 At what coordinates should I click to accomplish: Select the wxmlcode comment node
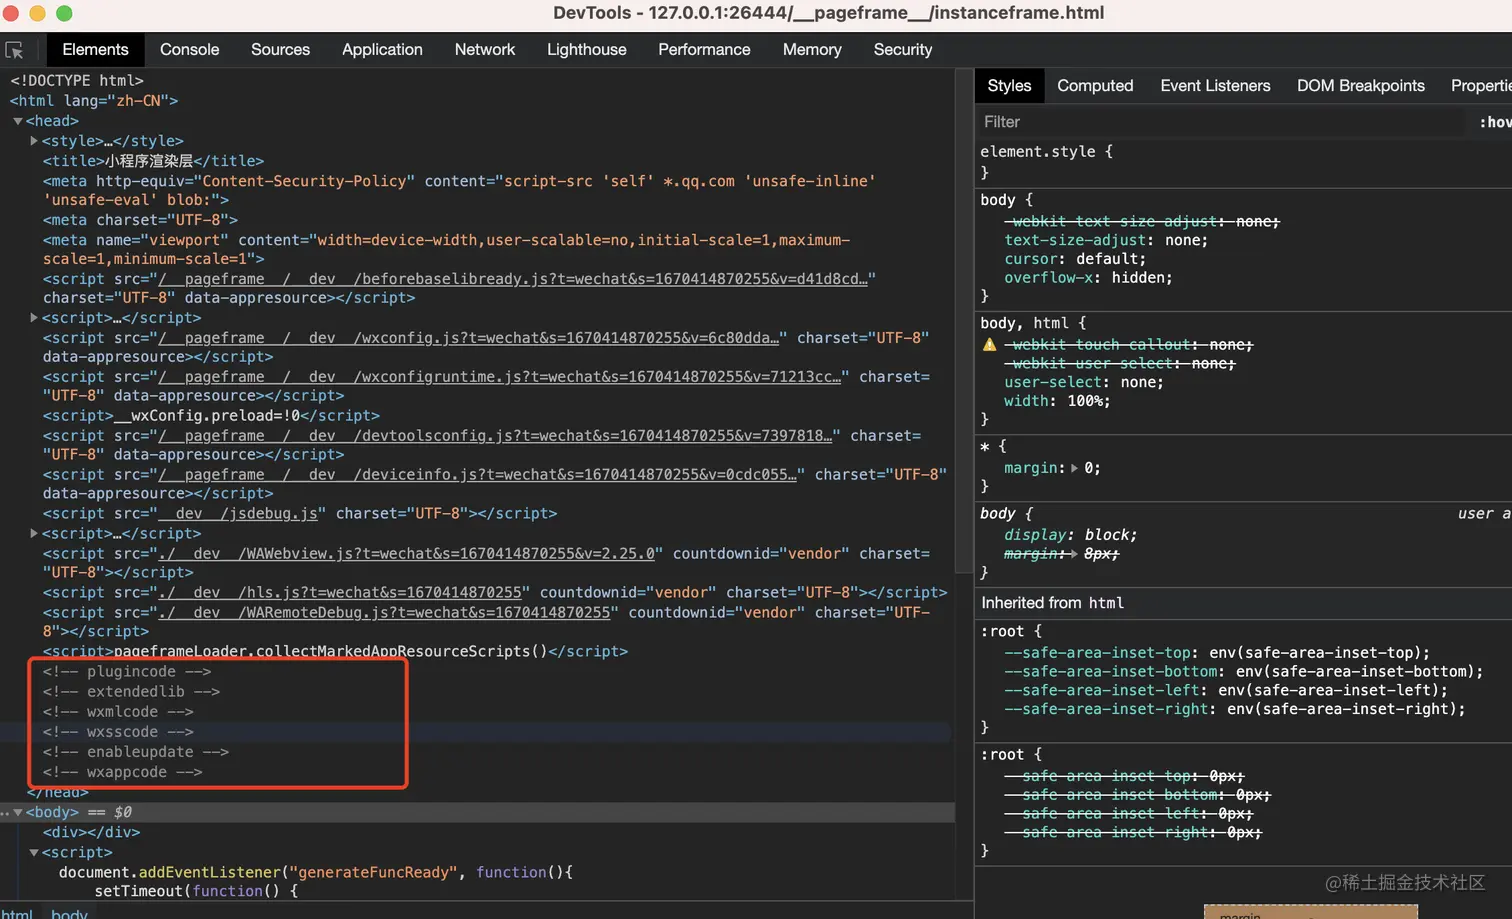pos(118,712)
